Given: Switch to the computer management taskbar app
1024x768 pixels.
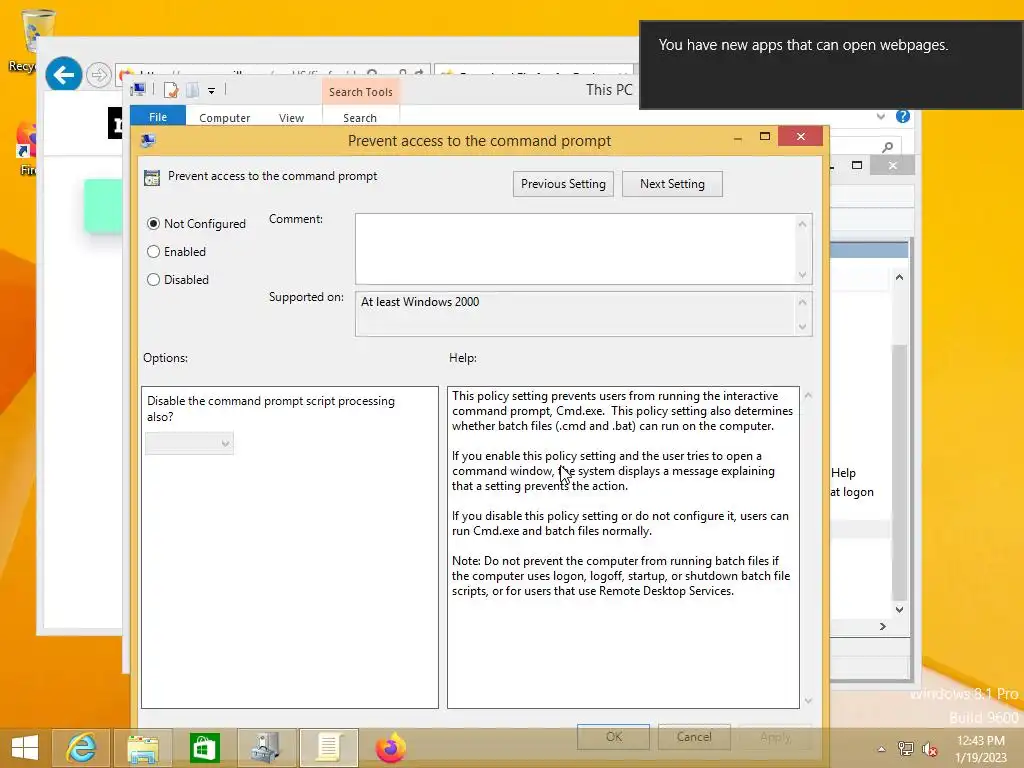Looking at the screenshot, I should point(266,748).
